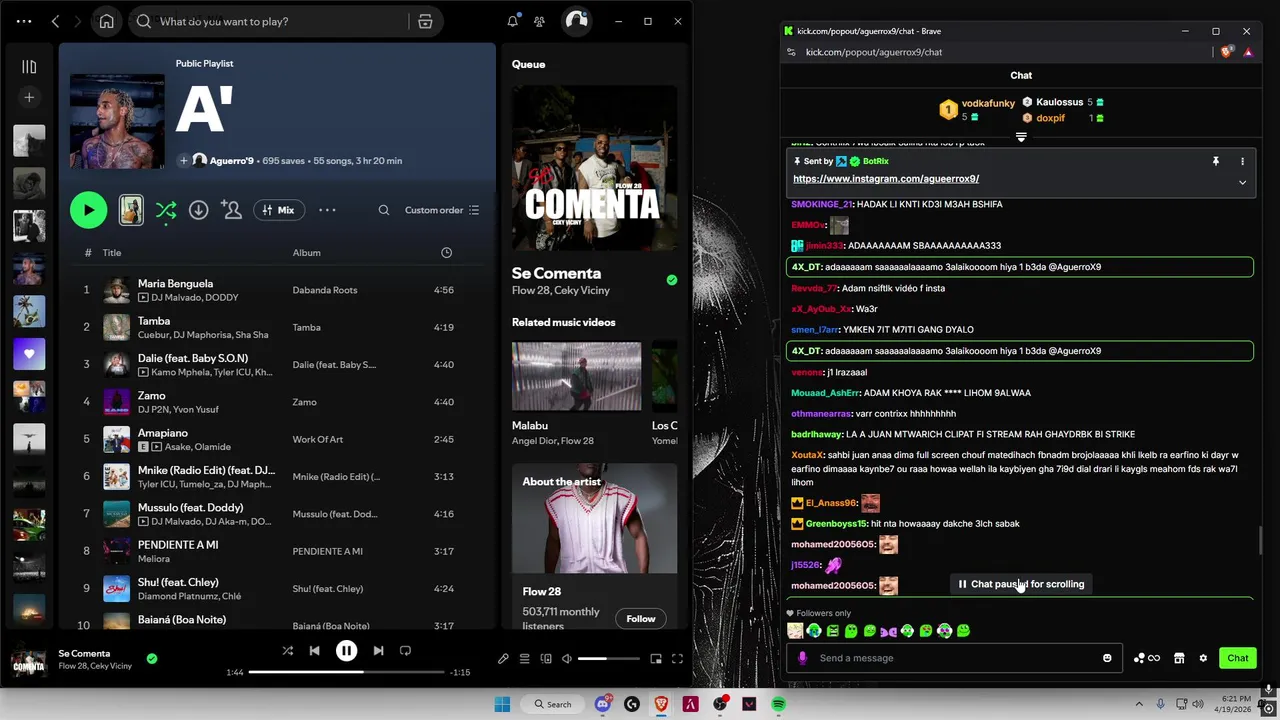Screen dimensions: 1280x720
Task: Click the Mix button
Action: tap(279, 210)
